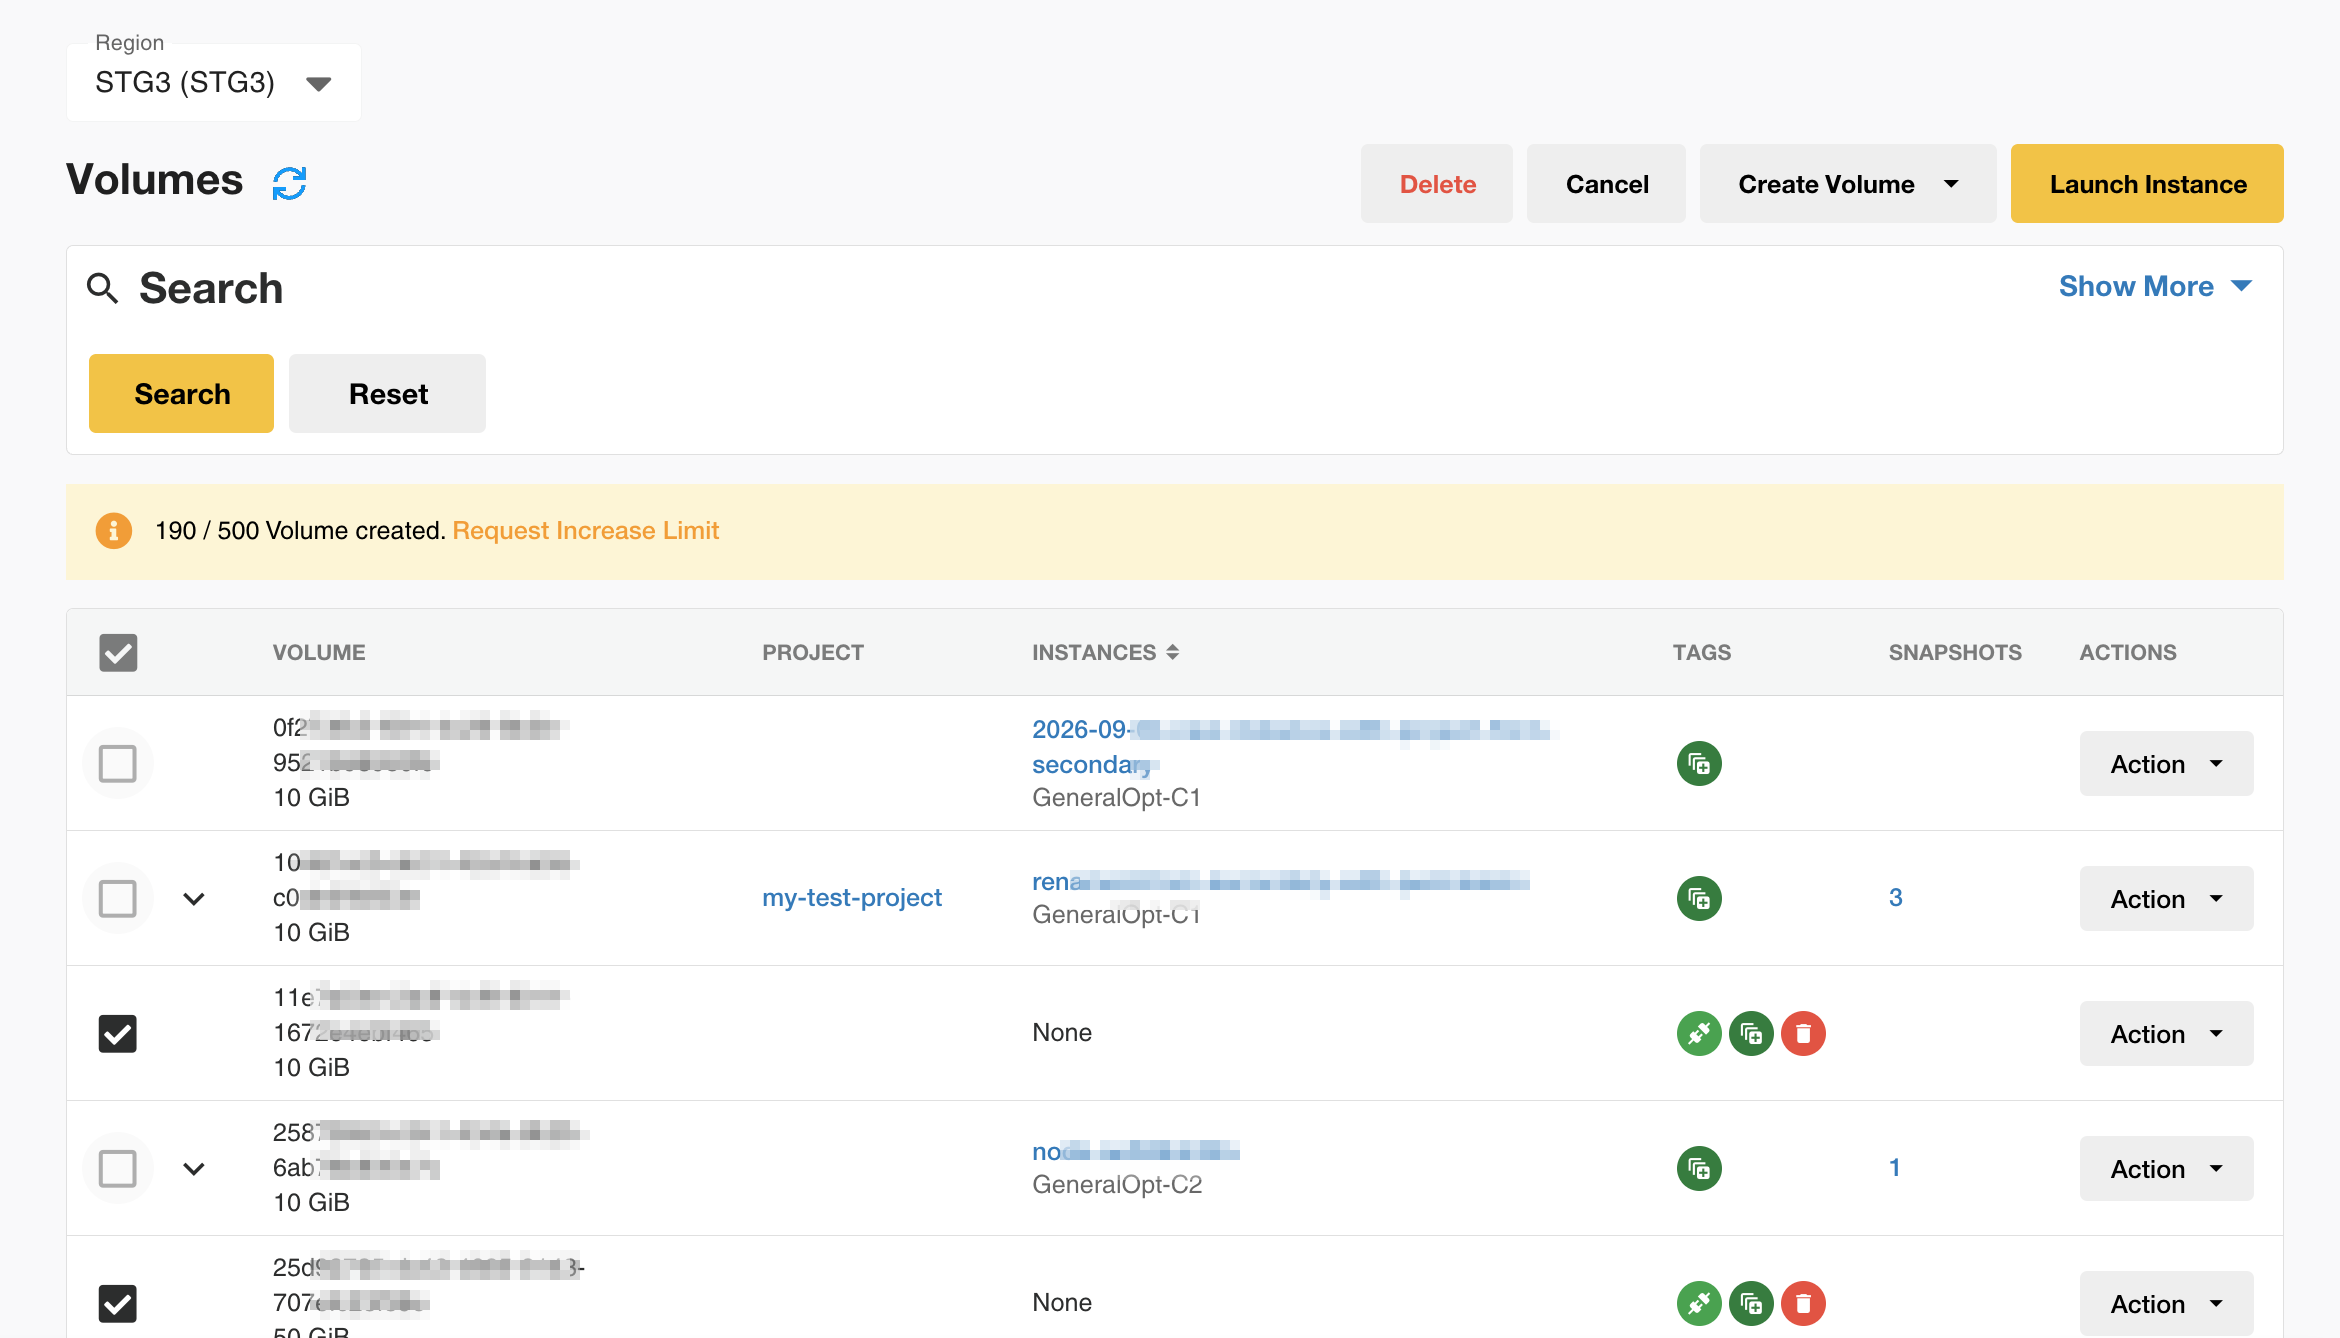Uncheck the 11e volume row checkbox

tap(118, 1034)
